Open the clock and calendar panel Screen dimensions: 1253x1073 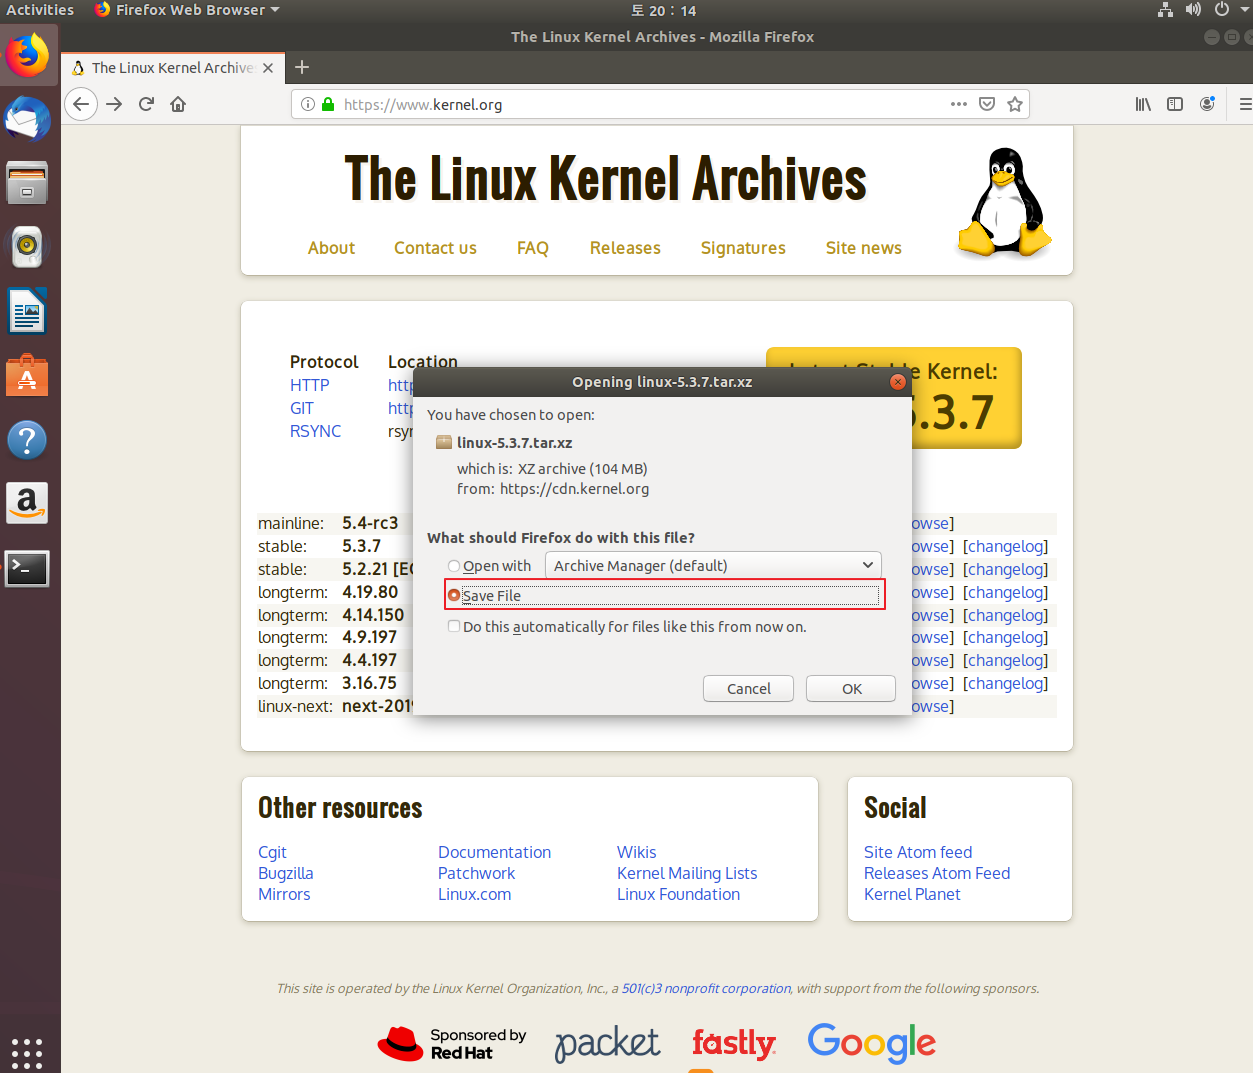pos(663,10)
